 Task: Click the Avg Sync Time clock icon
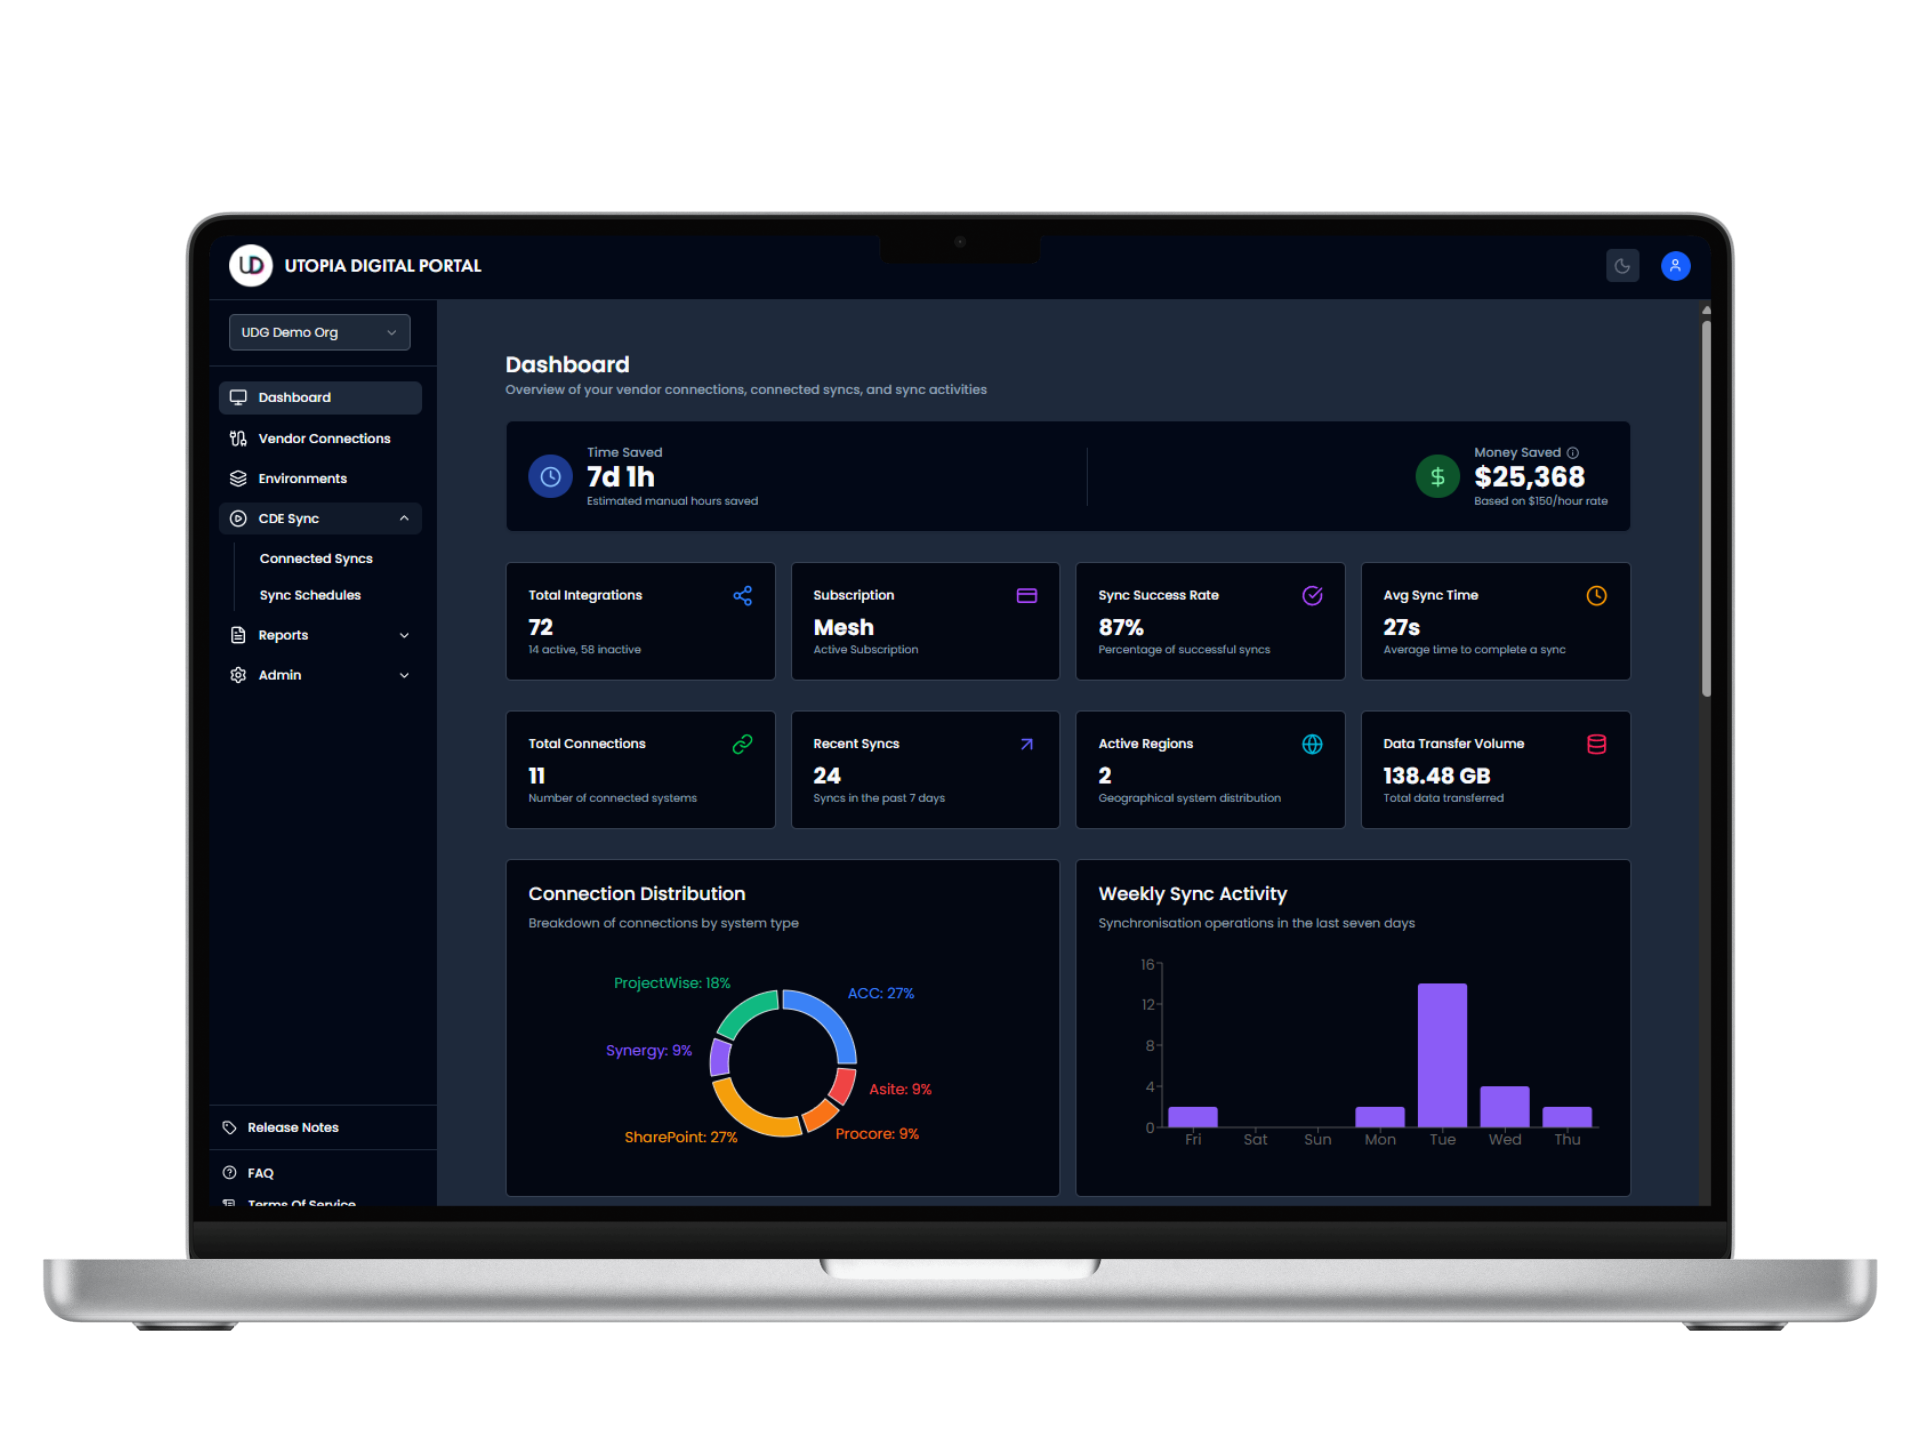pos(1596,596)
